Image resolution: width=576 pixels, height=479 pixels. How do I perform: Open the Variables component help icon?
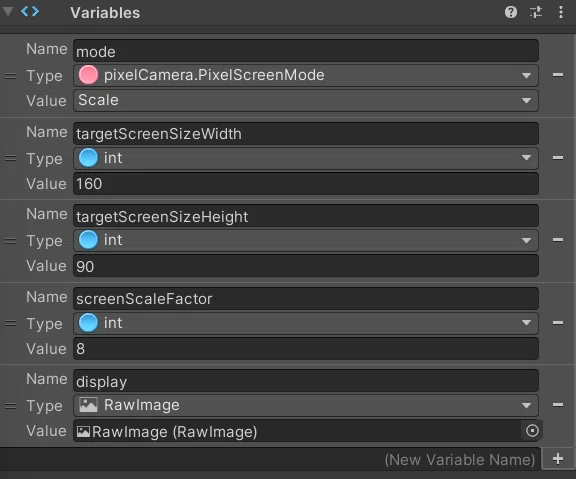point(511,12)
